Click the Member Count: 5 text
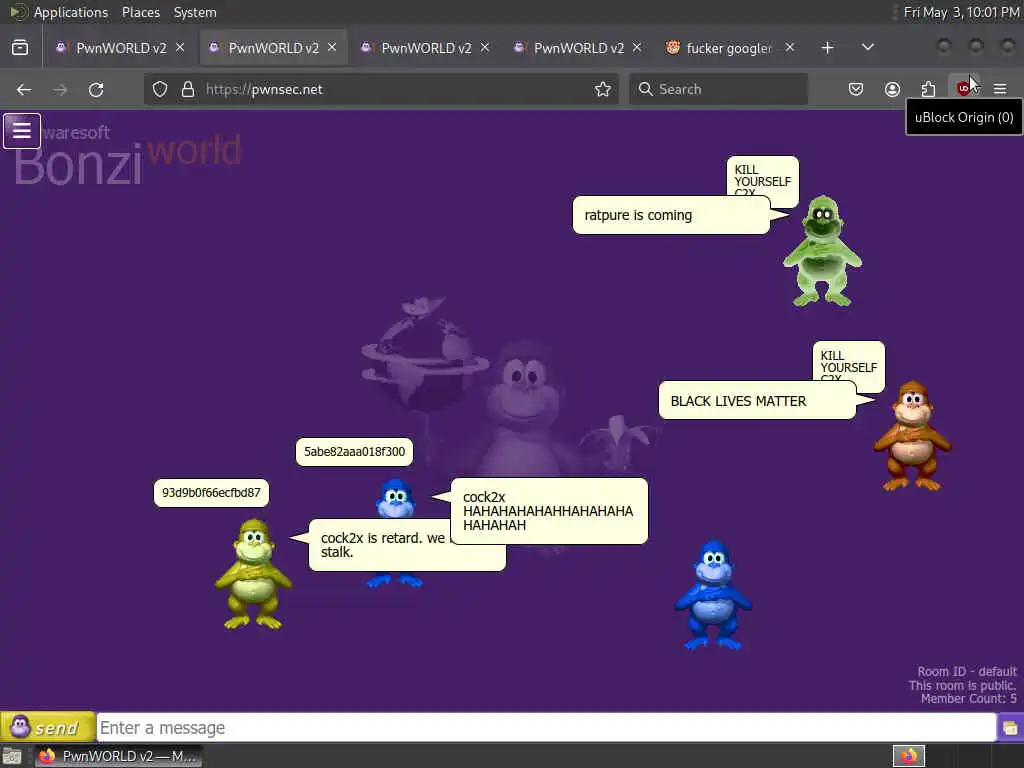This screenshot has width=1024, height=768. click(968, 699)
